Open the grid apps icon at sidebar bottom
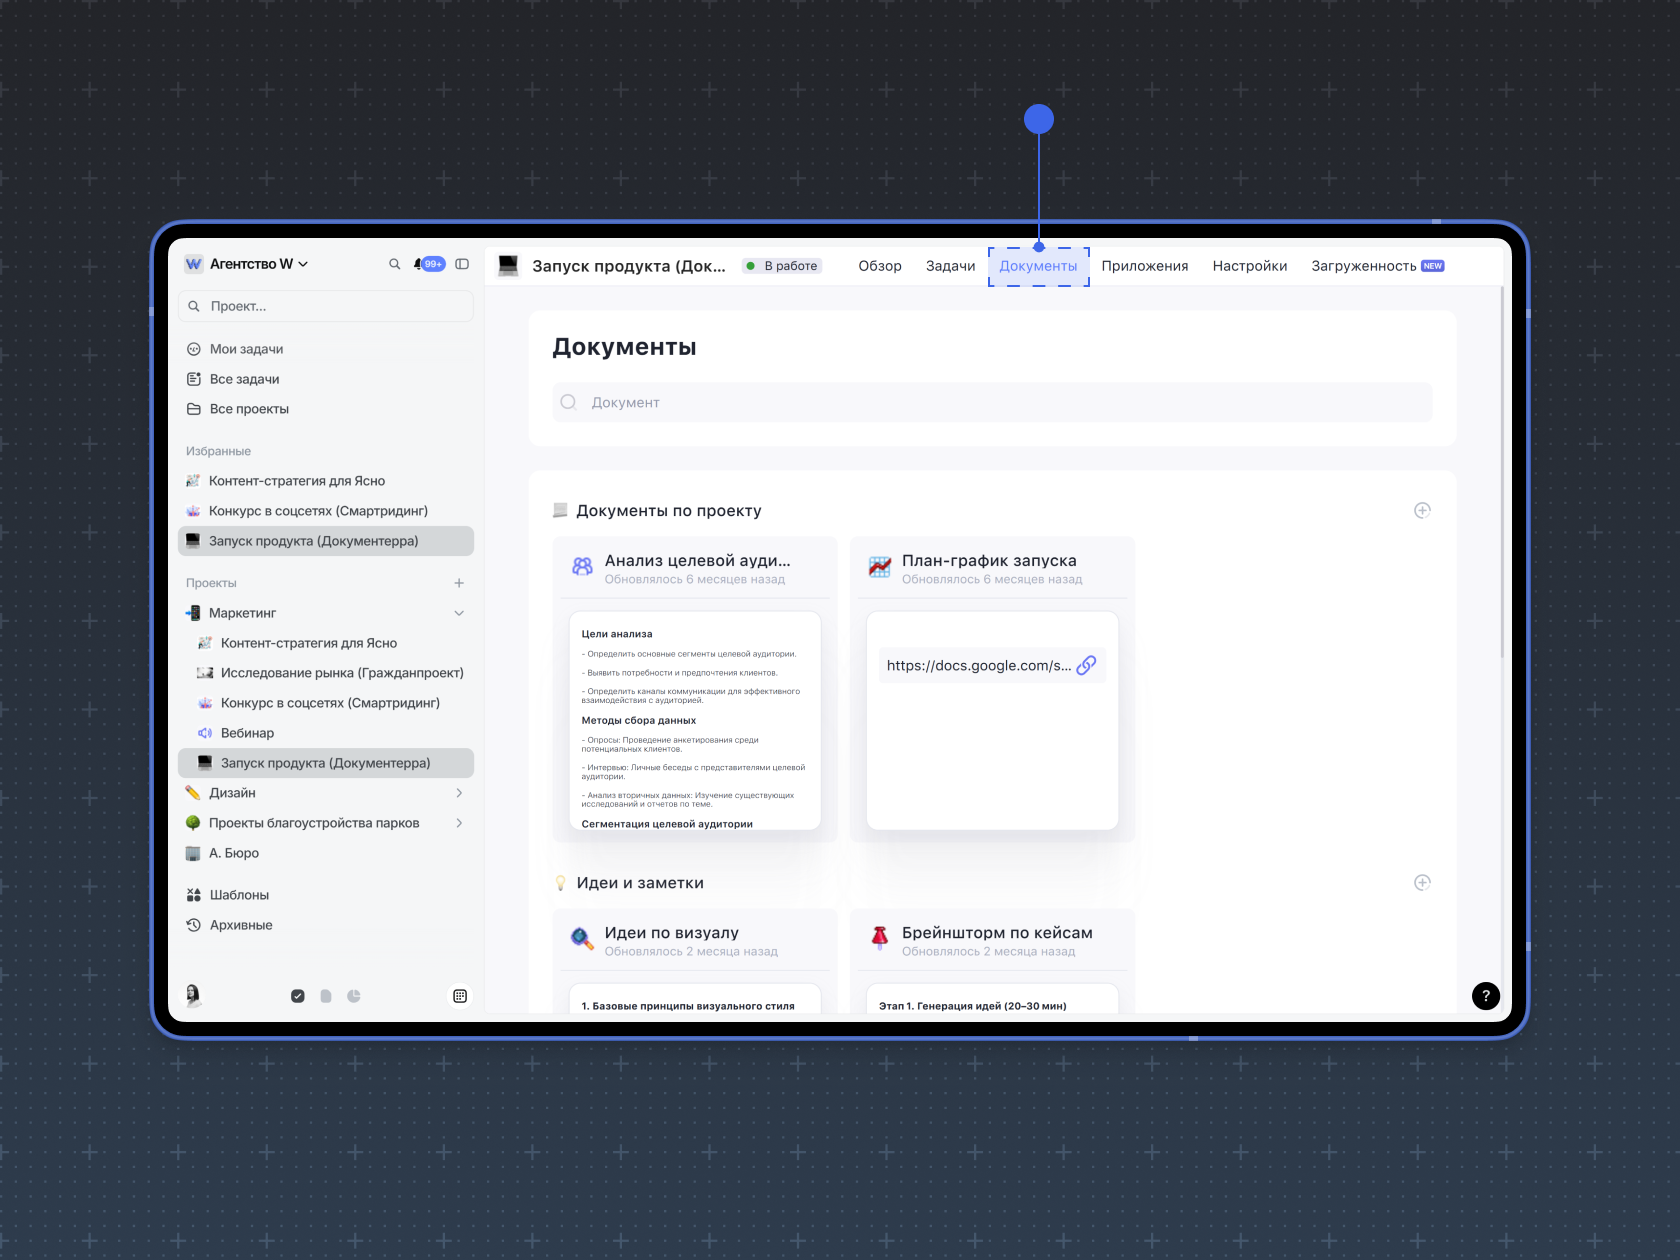Viewport: 1680px width, 1260px height. [460, 996]
